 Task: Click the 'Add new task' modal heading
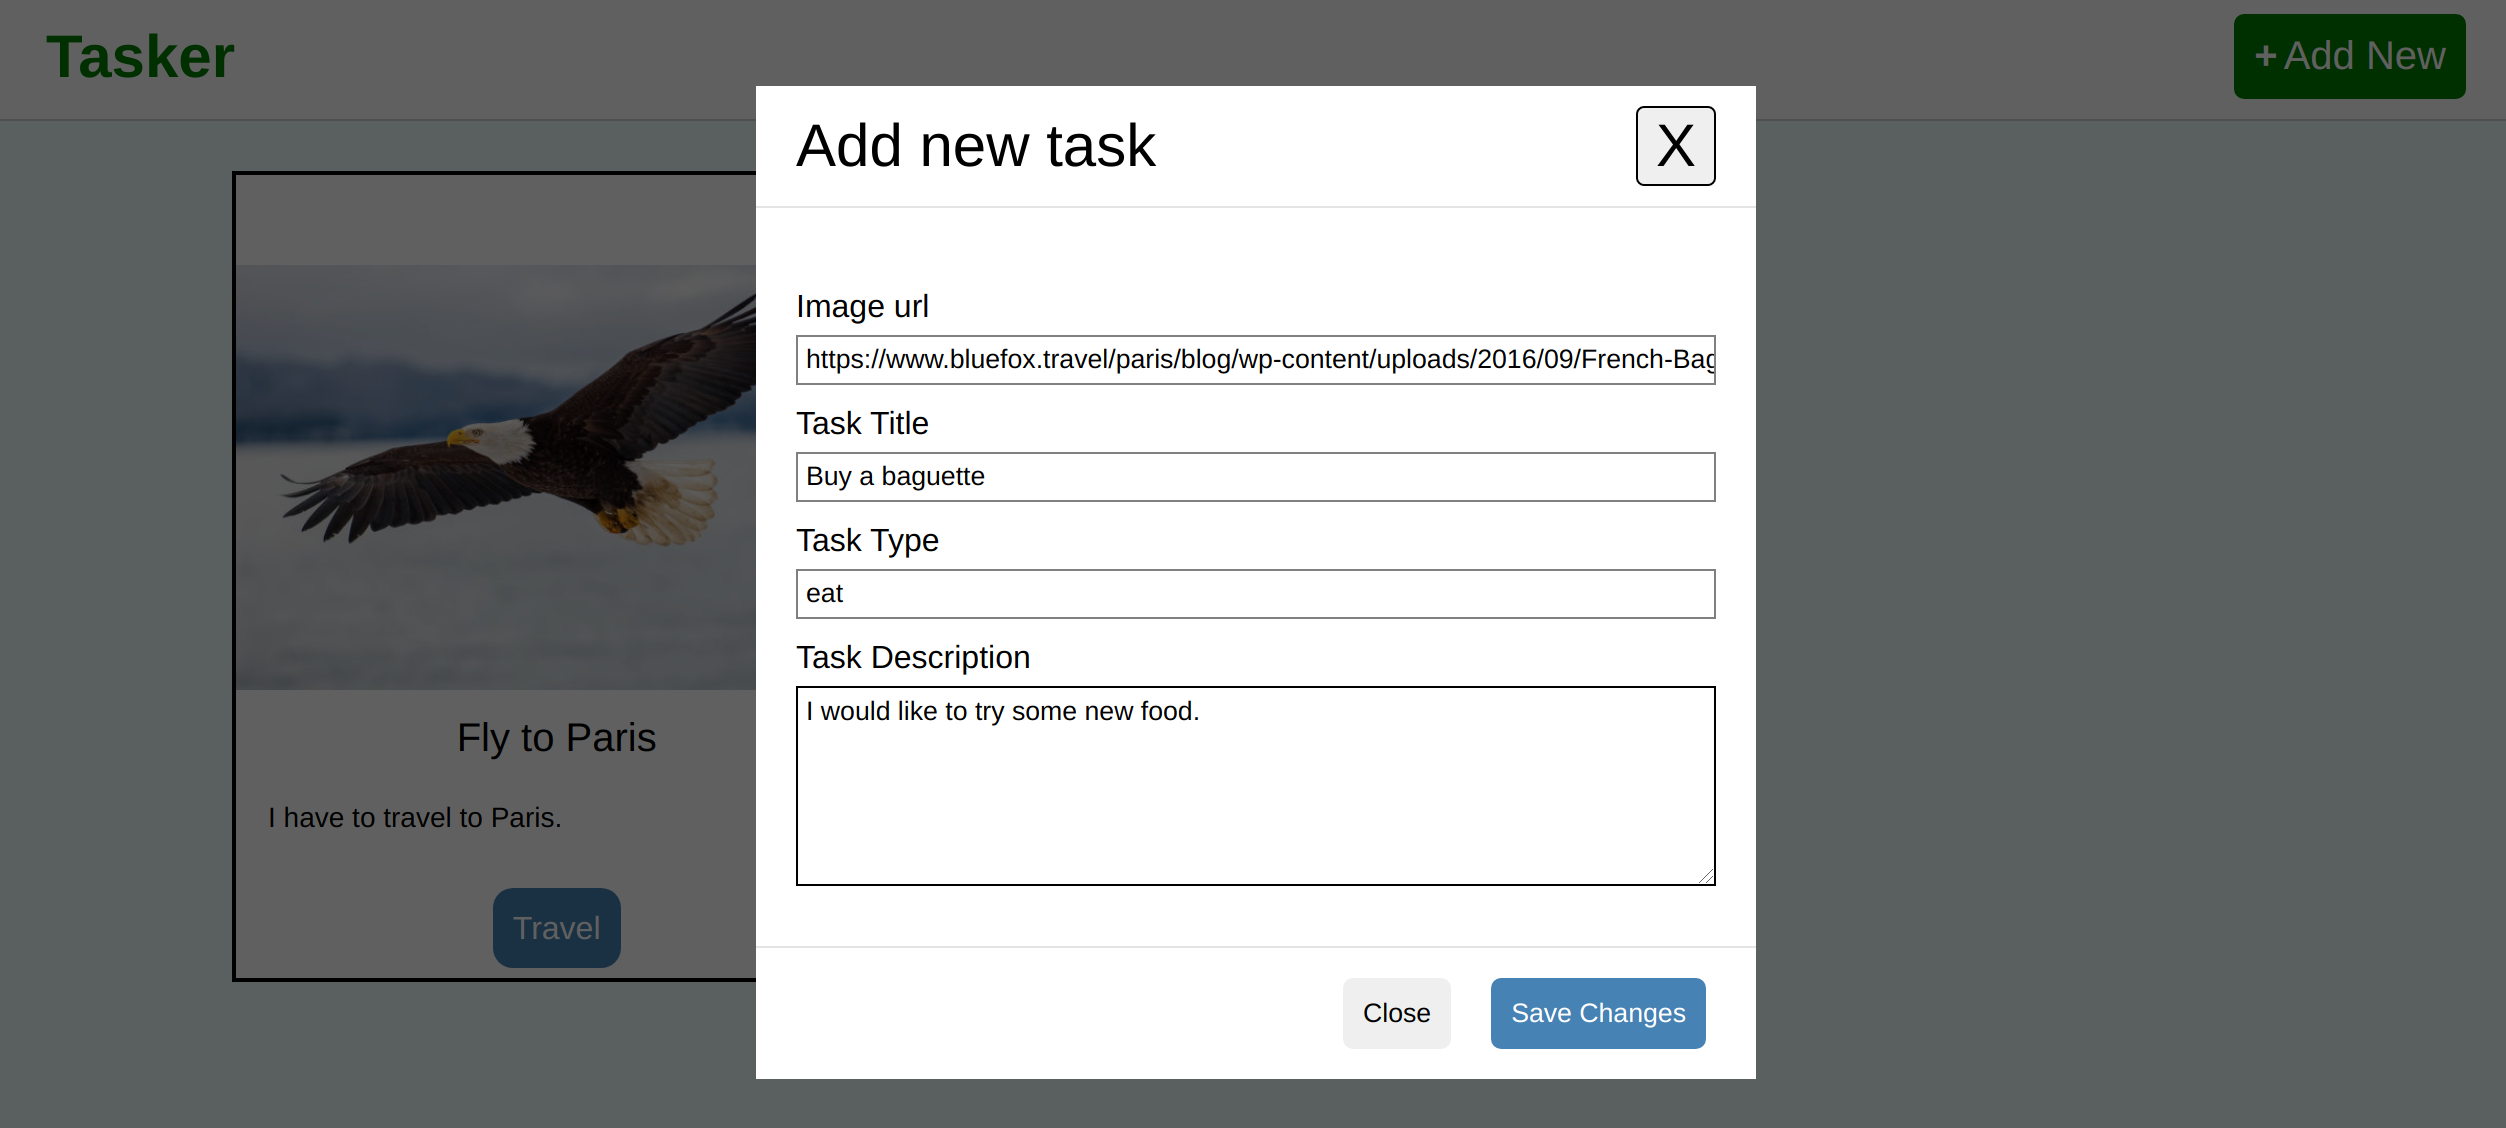coord(975,146)
